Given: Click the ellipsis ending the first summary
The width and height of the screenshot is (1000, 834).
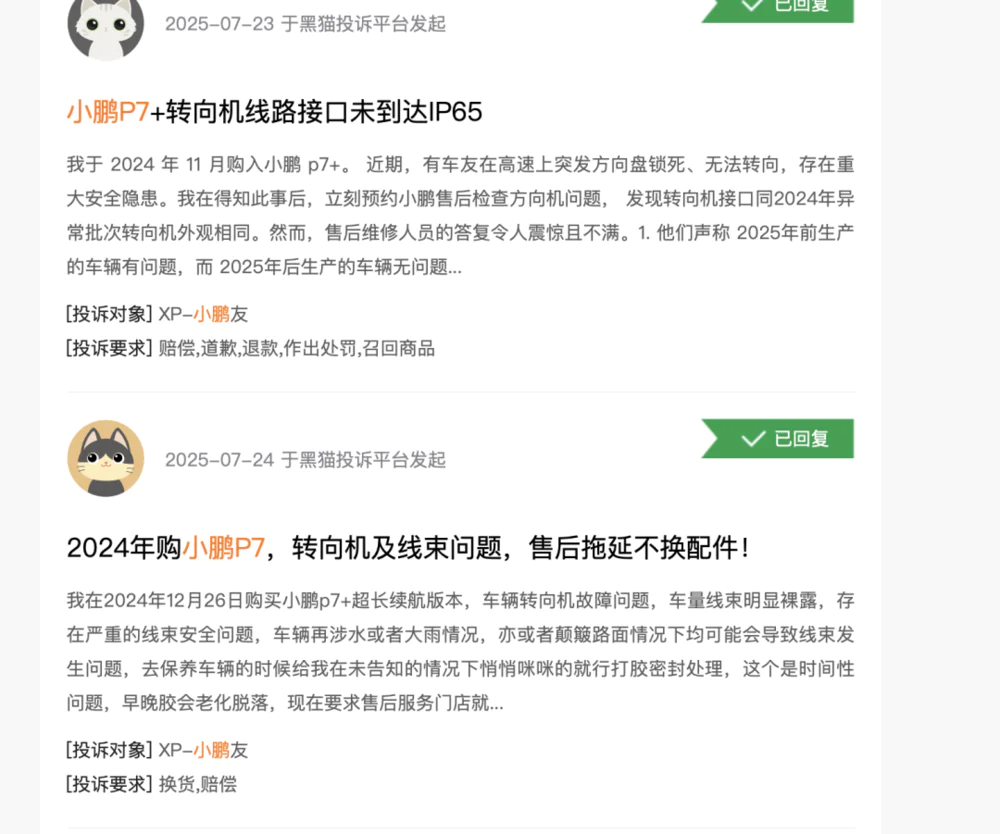Looking at the screenshot, I should pyautogui.click(x=455, y=267).
